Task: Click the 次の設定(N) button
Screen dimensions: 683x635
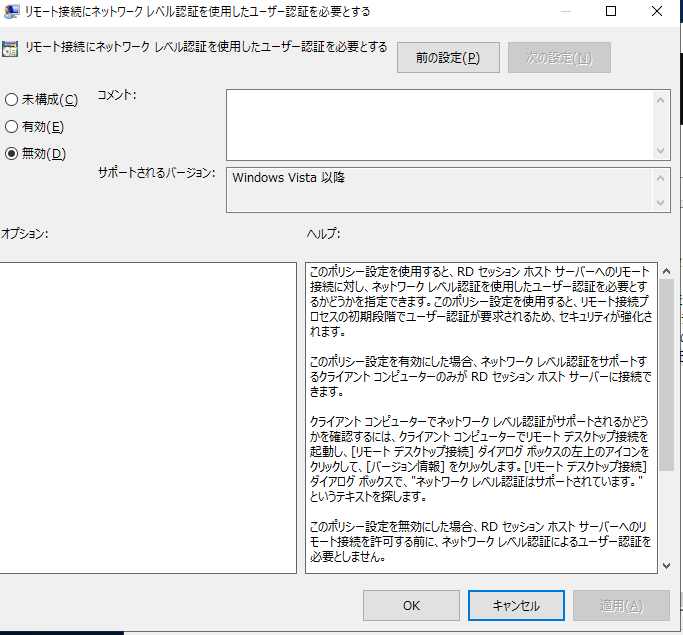Action: pyautogui.click(x=559, y=57)
